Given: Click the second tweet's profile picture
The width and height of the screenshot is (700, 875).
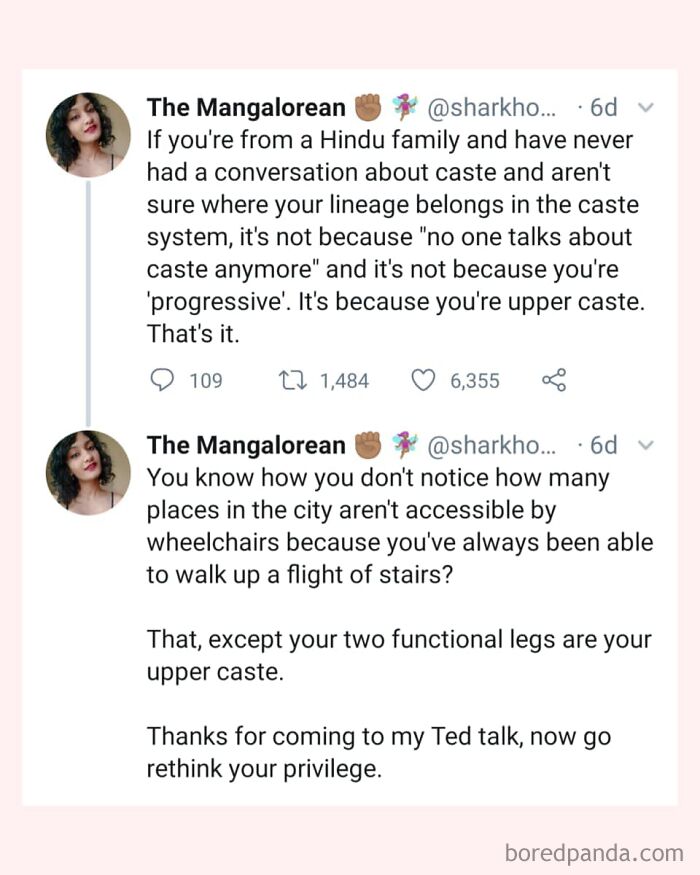Looking at the screenshot, I should click(86, 471).
